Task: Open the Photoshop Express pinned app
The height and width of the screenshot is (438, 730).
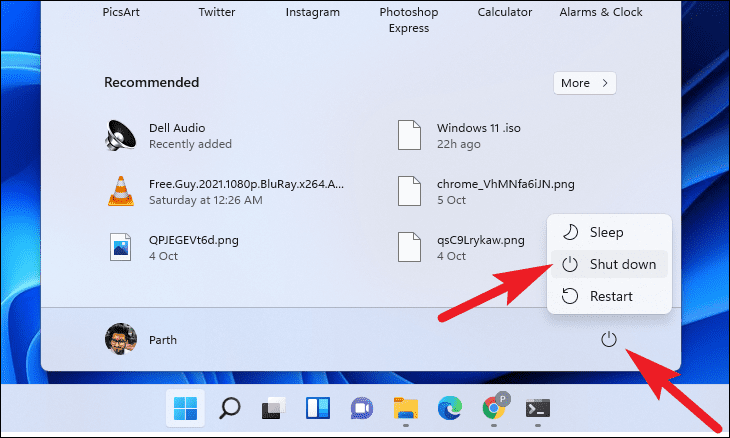Action: click(x=409, y=20)
